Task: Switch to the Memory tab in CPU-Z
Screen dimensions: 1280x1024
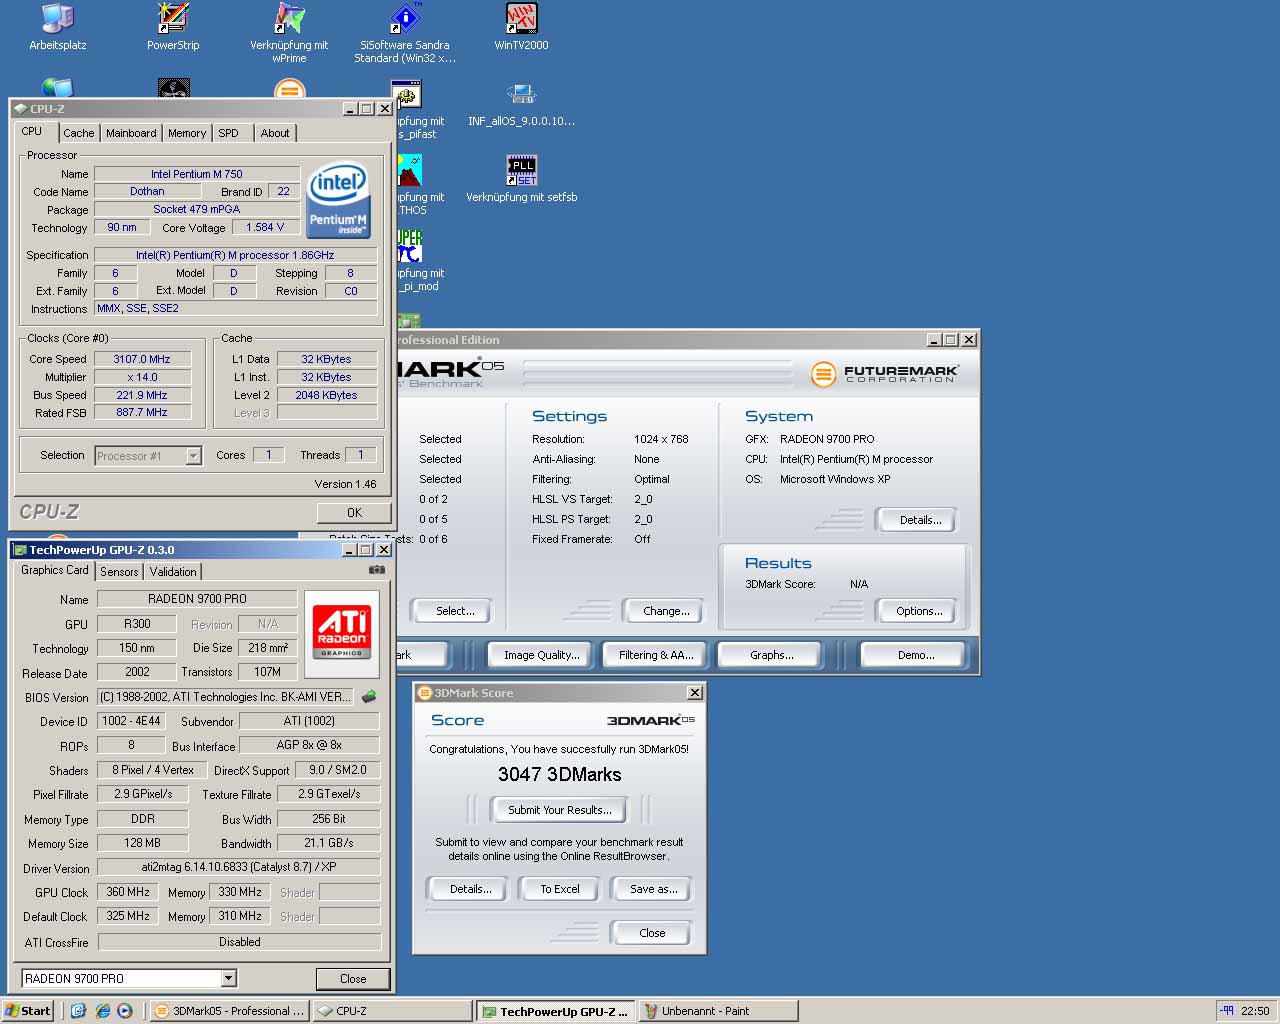Action: pos(187,133)
